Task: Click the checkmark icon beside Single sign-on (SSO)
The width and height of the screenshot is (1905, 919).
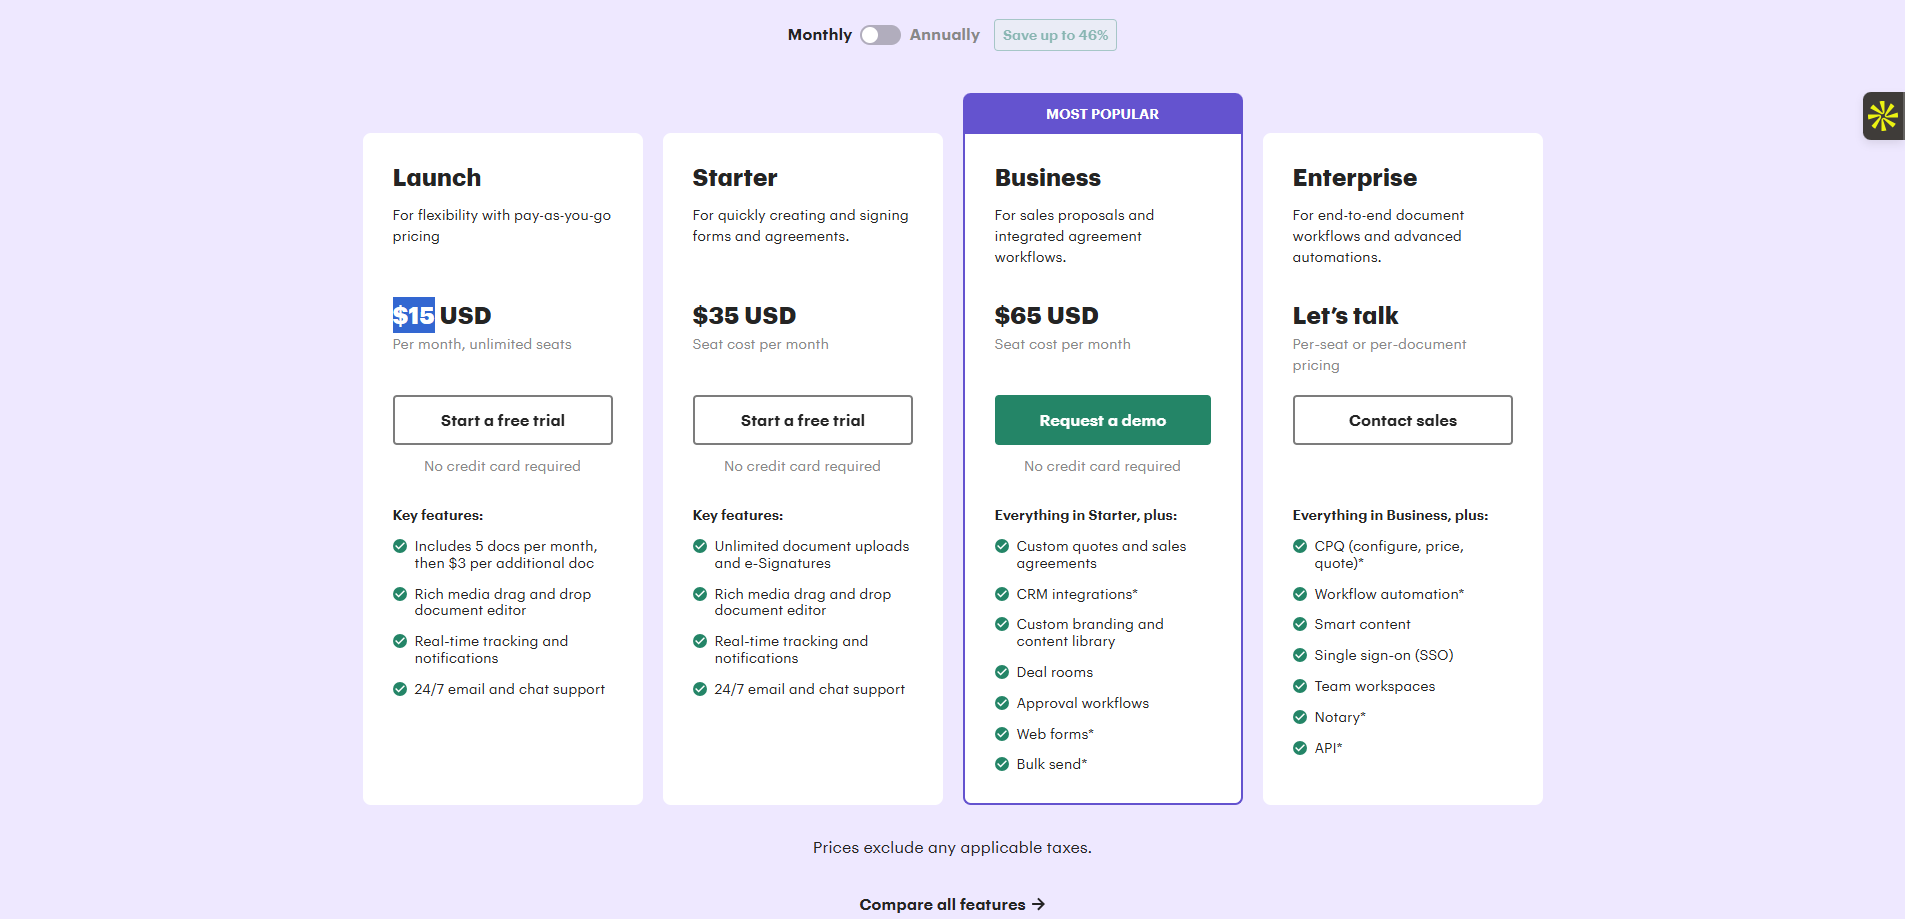Action: pos(1300,655)
